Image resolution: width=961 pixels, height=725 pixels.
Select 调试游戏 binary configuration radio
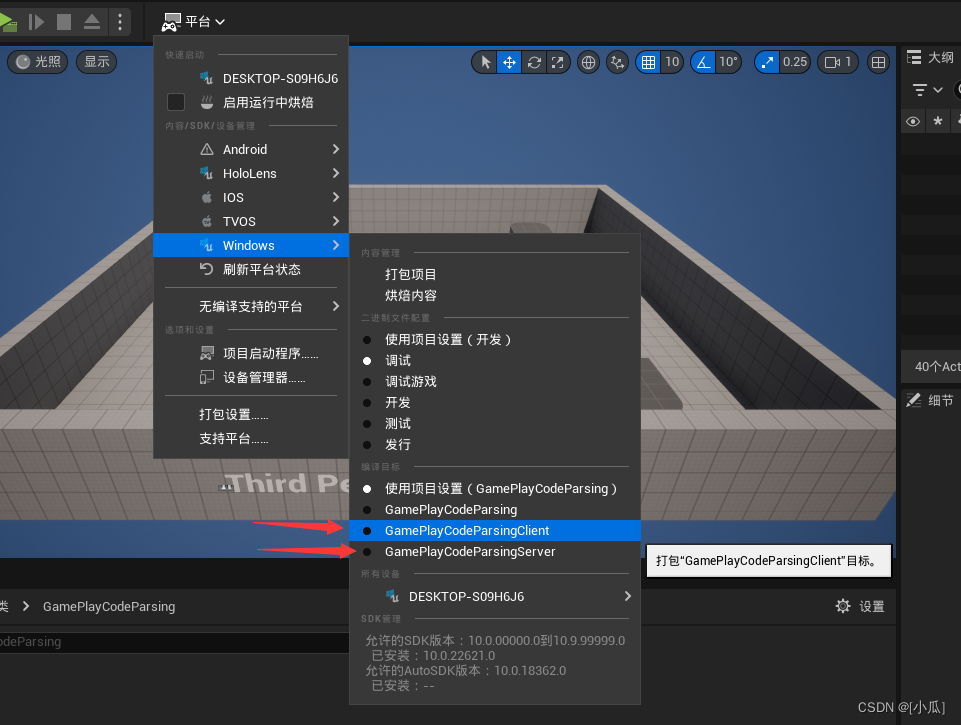(495, 381)
